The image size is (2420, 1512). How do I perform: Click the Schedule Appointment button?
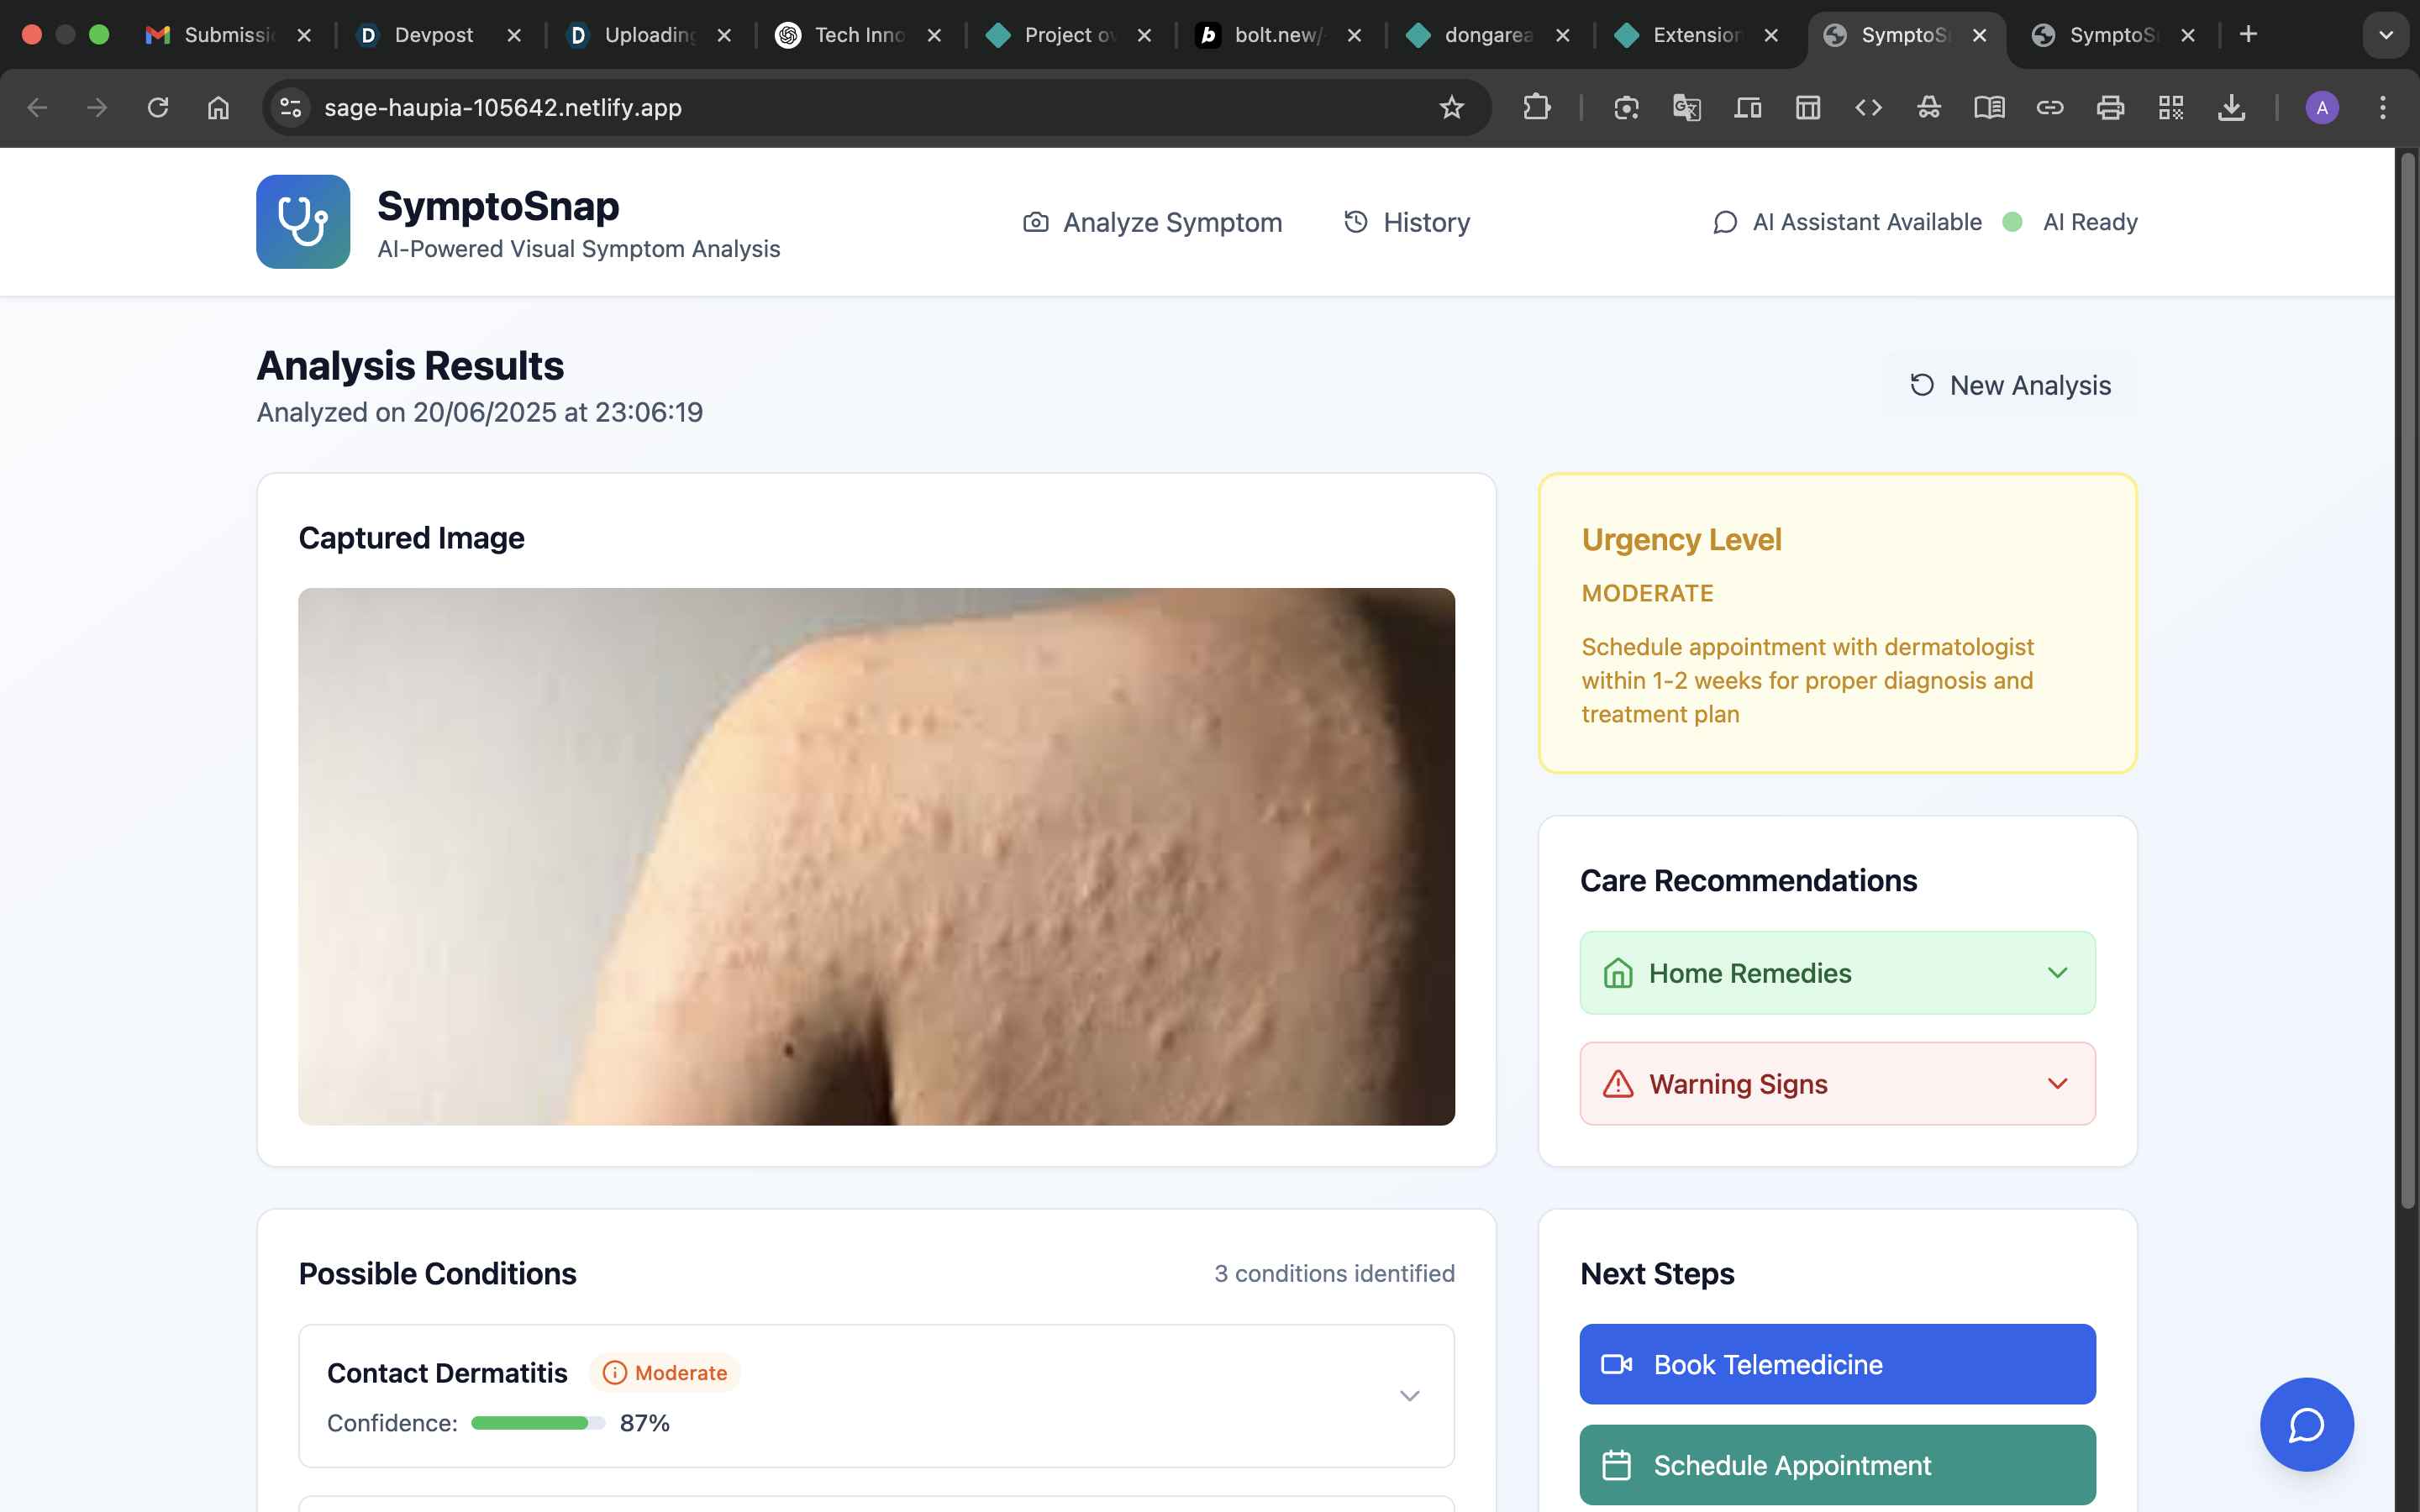1837,1465
